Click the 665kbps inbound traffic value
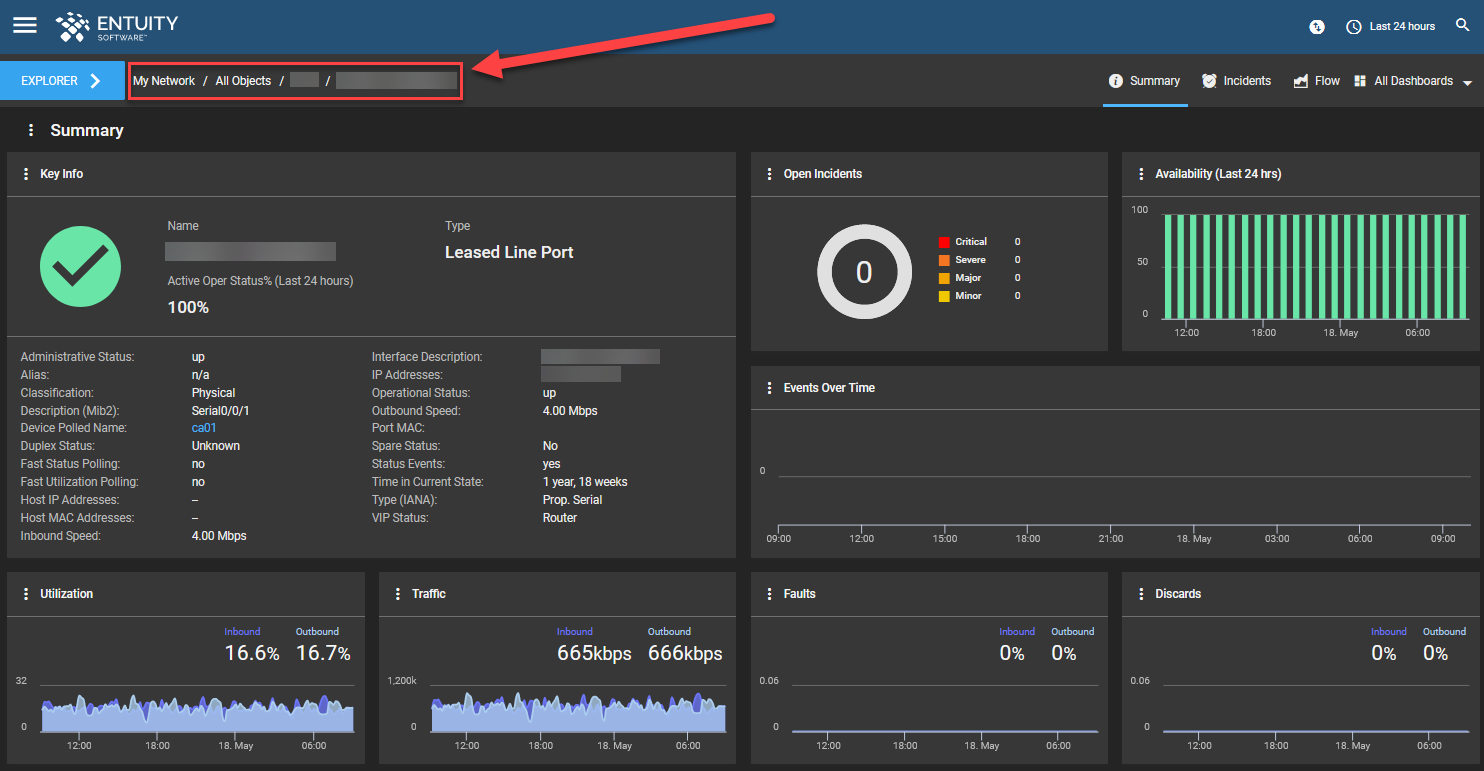This screenshot has width=1484, height=771. 594,654
